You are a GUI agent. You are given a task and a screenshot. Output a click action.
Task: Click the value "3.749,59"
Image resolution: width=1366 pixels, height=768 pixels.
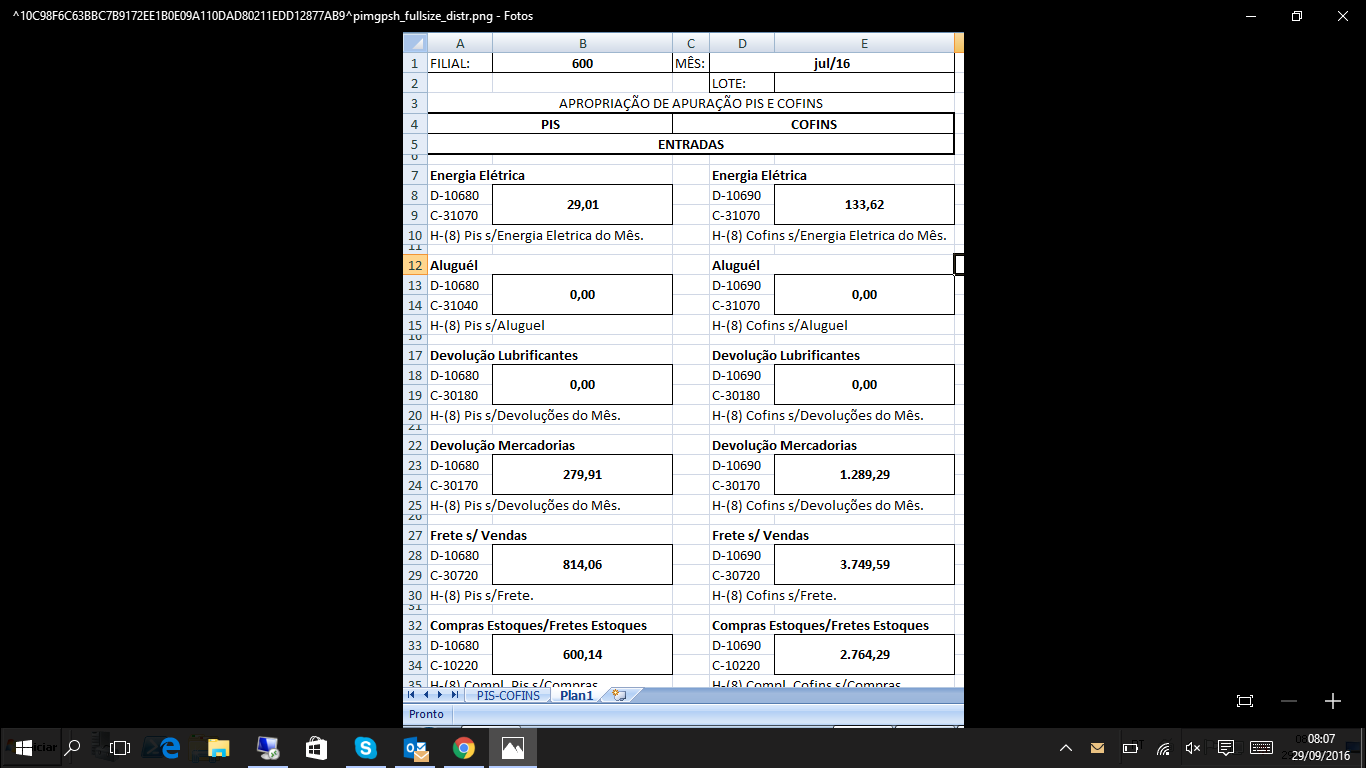point(864,564)
